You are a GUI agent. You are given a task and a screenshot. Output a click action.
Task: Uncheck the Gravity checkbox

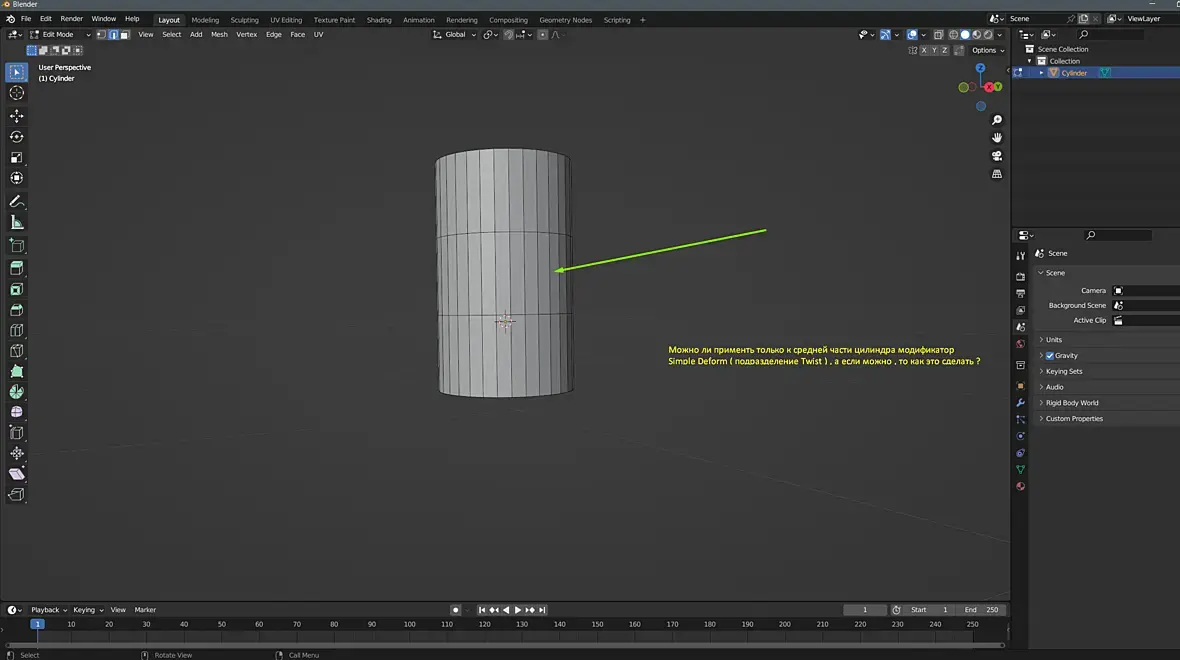[x=1050, y=356]
